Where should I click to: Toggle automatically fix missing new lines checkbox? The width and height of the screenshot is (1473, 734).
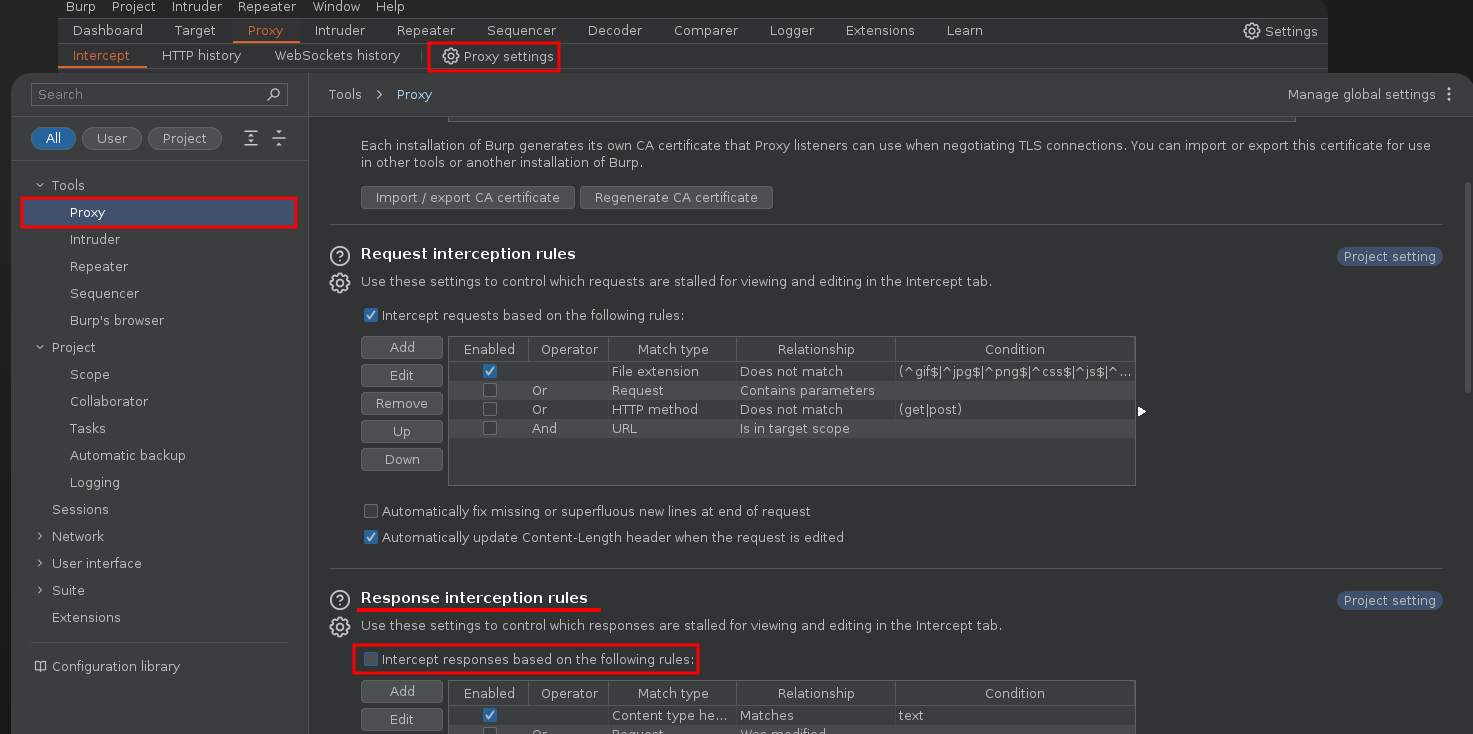click(x=371, y=512)
